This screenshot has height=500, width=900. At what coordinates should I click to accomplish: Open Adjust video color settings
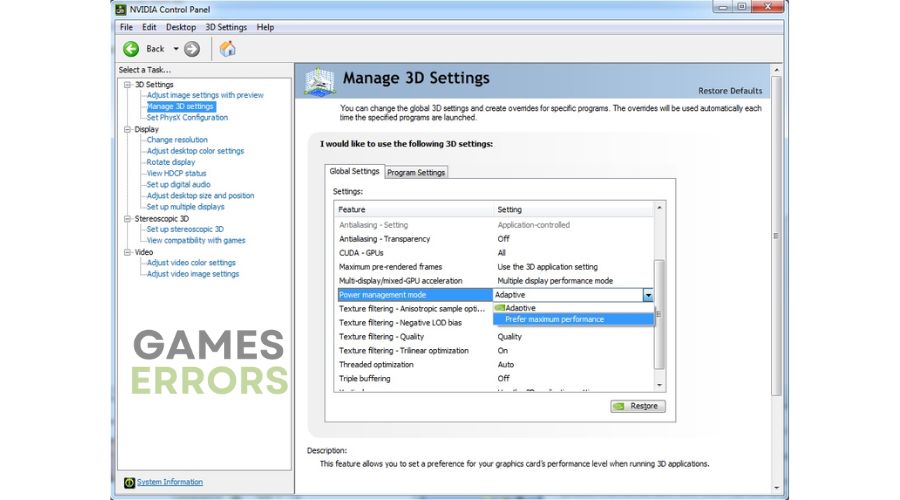point(191,263)
